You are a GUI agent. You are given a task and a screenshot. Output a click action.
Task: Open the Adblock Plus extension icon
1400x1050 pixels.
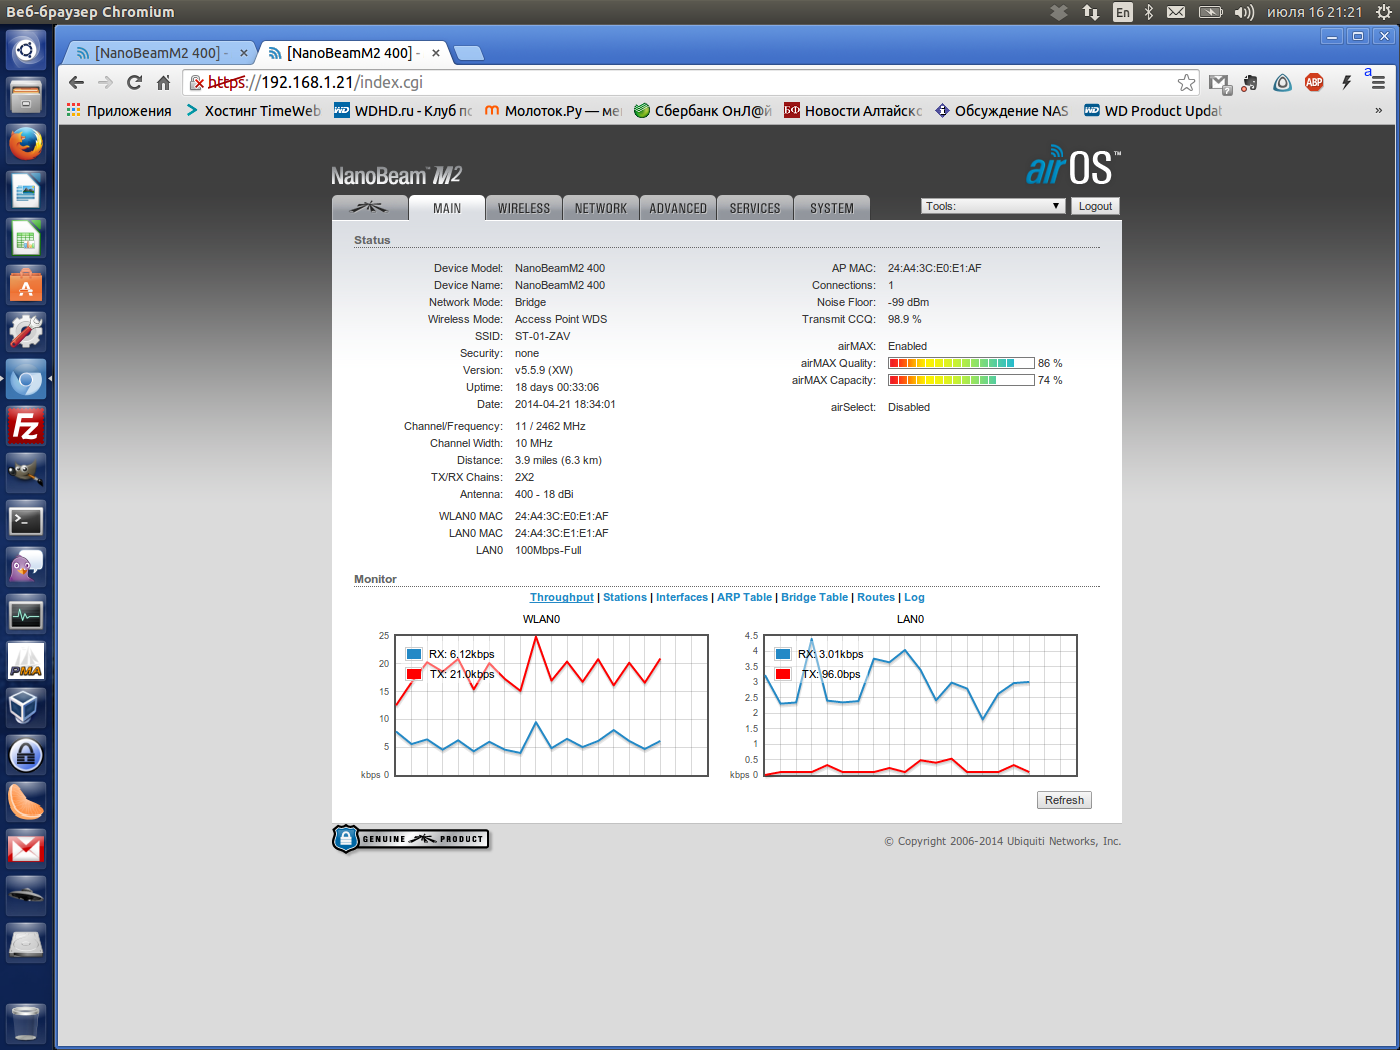coord(1314,82)
